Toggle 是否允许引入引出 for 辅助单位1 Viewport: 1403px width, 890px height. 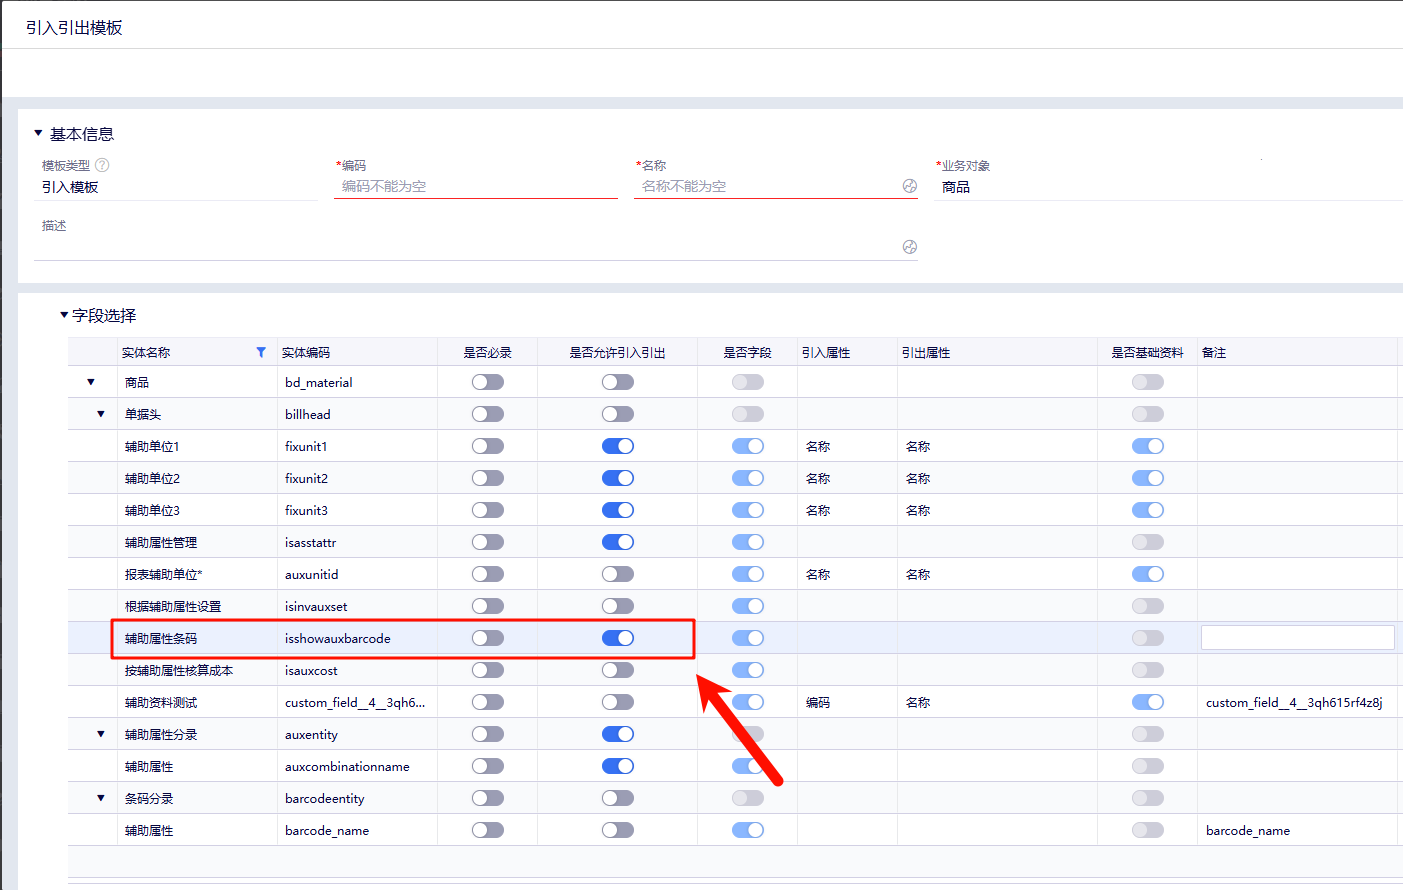coord(618,446)
